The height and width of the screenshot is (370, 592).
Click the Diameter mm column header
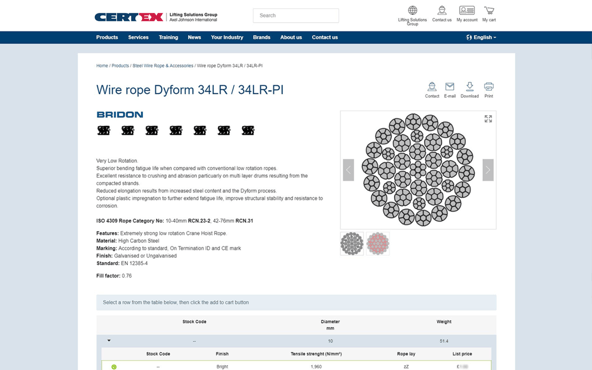(x=330, y=325)
